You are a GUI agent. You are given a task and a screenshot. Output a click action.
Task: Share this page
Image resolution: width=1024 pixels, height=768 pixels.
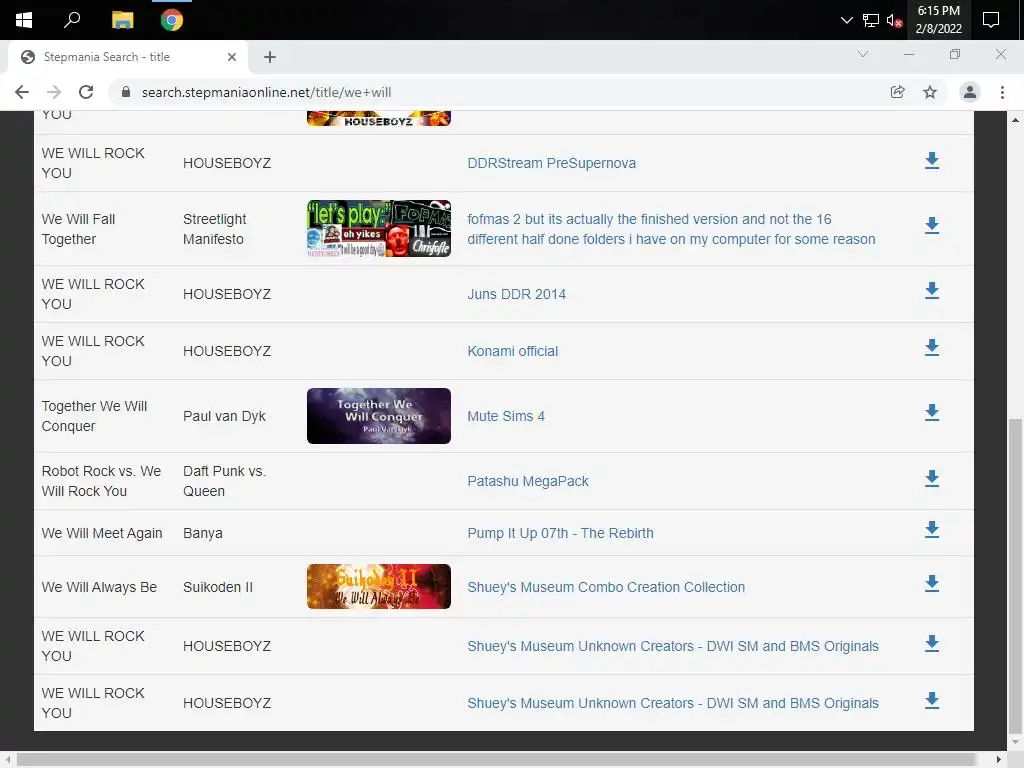click(x=898, y=92)
